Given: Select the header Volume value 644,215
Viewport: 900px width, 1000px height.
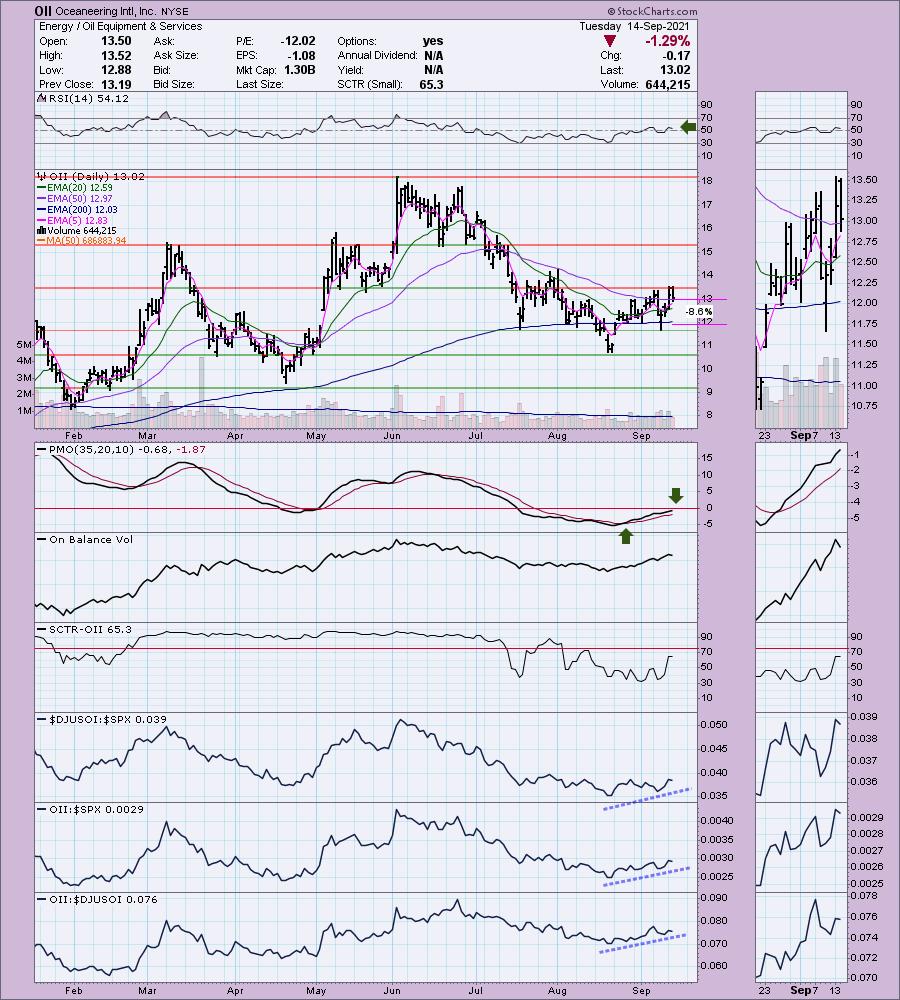Looking at the screenshot, I should click(x=668, y=84).
